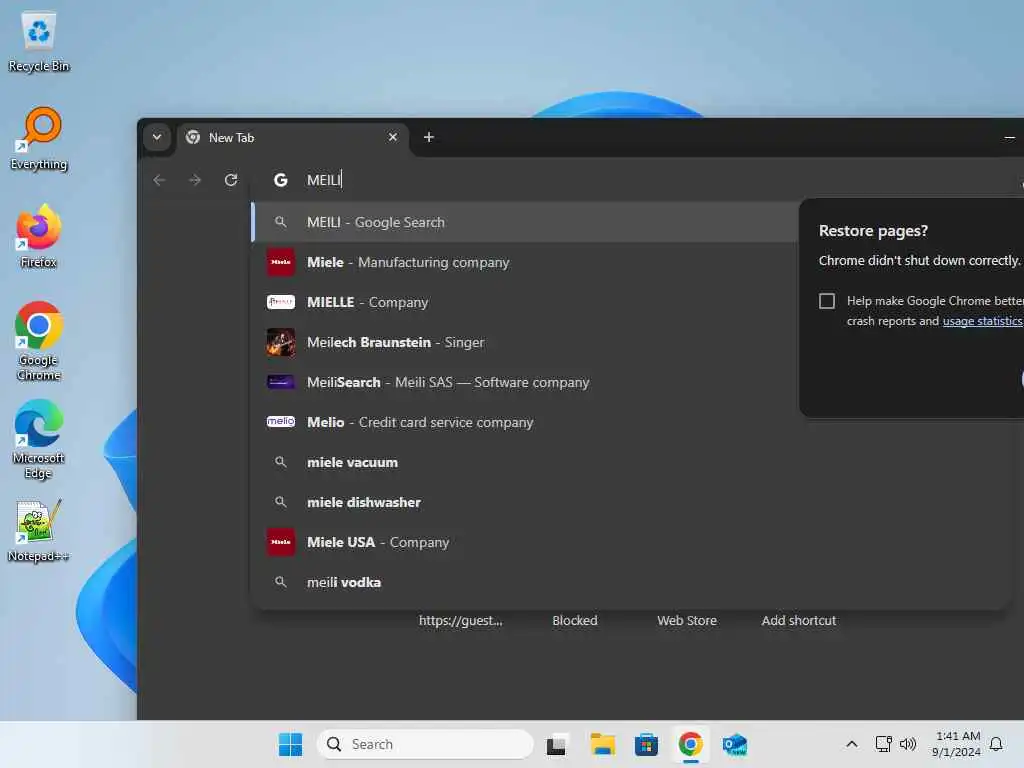Open Microsoft Store from taskbar
The width and height of the screenshot is (1024, 768).
coord(646,744)
